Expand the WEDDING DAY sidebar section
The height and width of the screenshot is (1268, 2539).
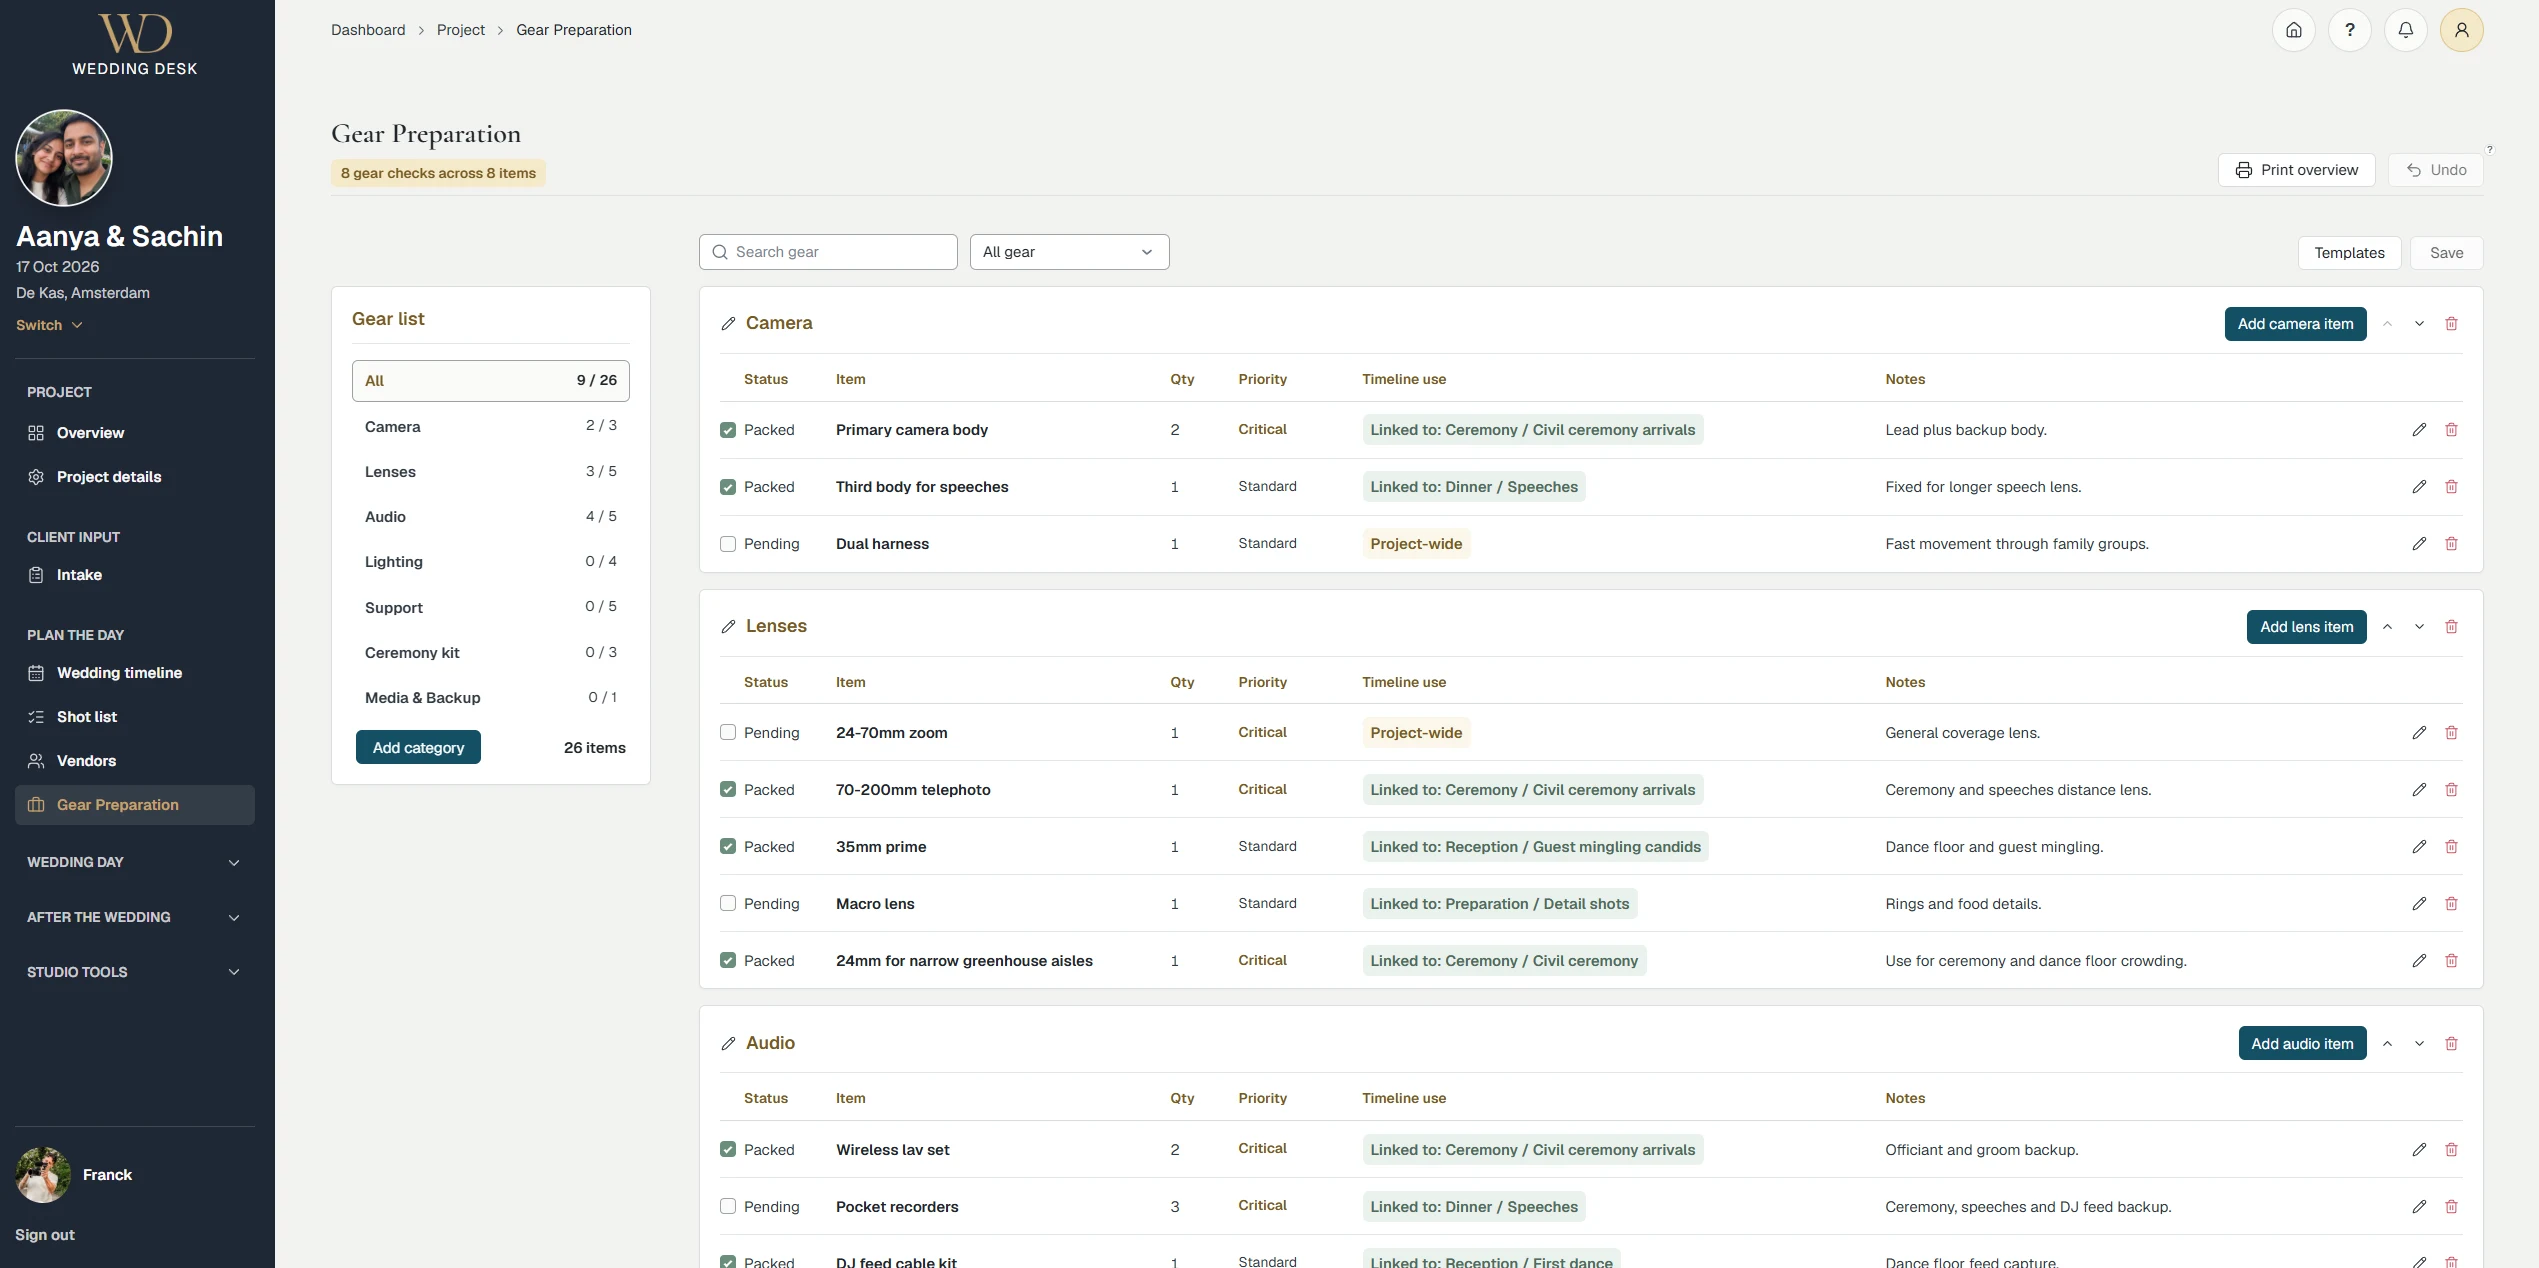point(134,862)
